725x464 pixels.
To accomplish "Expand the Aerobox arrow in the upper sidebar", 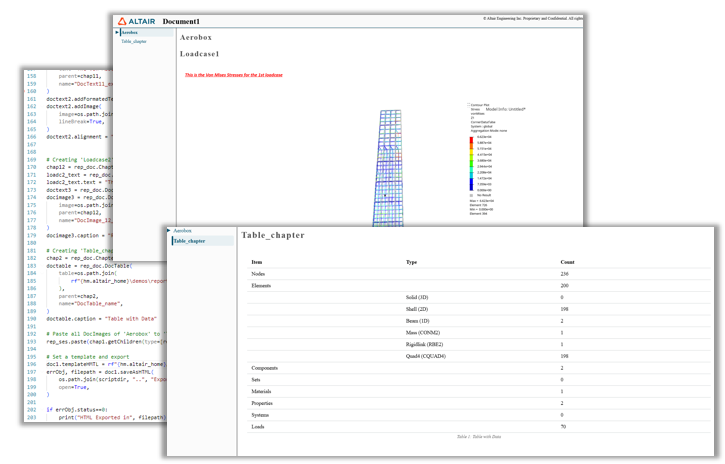I will click(117, 32).
